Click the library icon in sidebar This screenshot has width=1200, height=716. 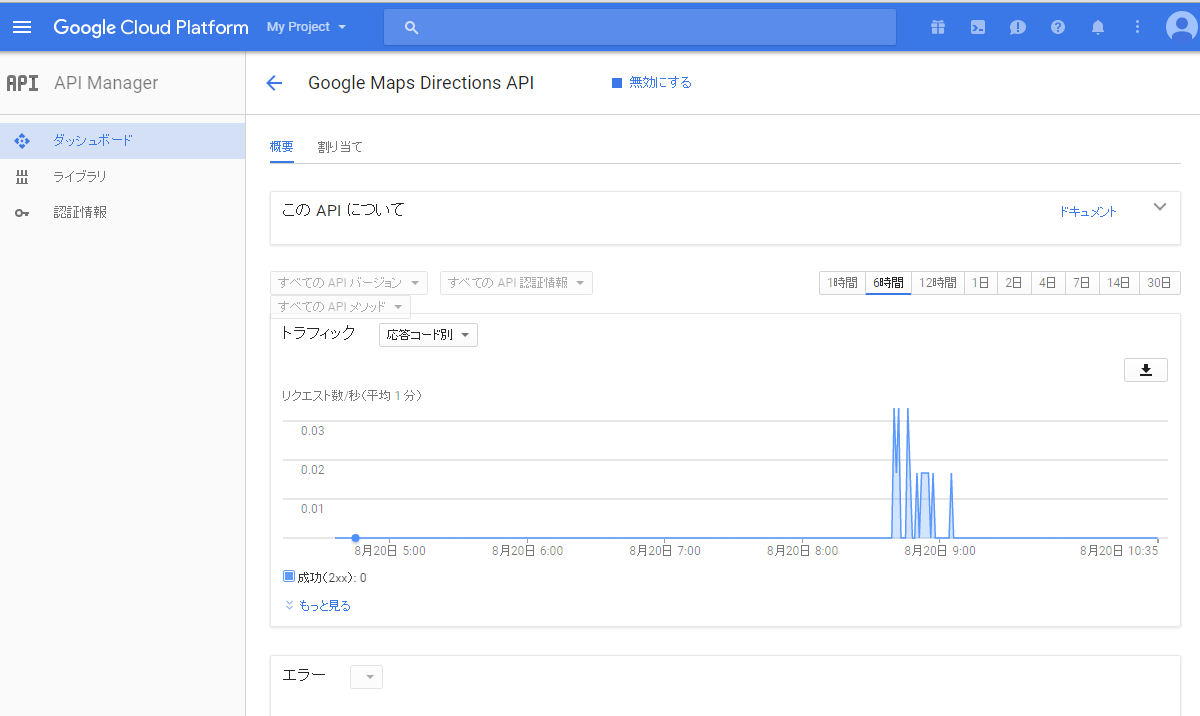[x=22, y=177]
